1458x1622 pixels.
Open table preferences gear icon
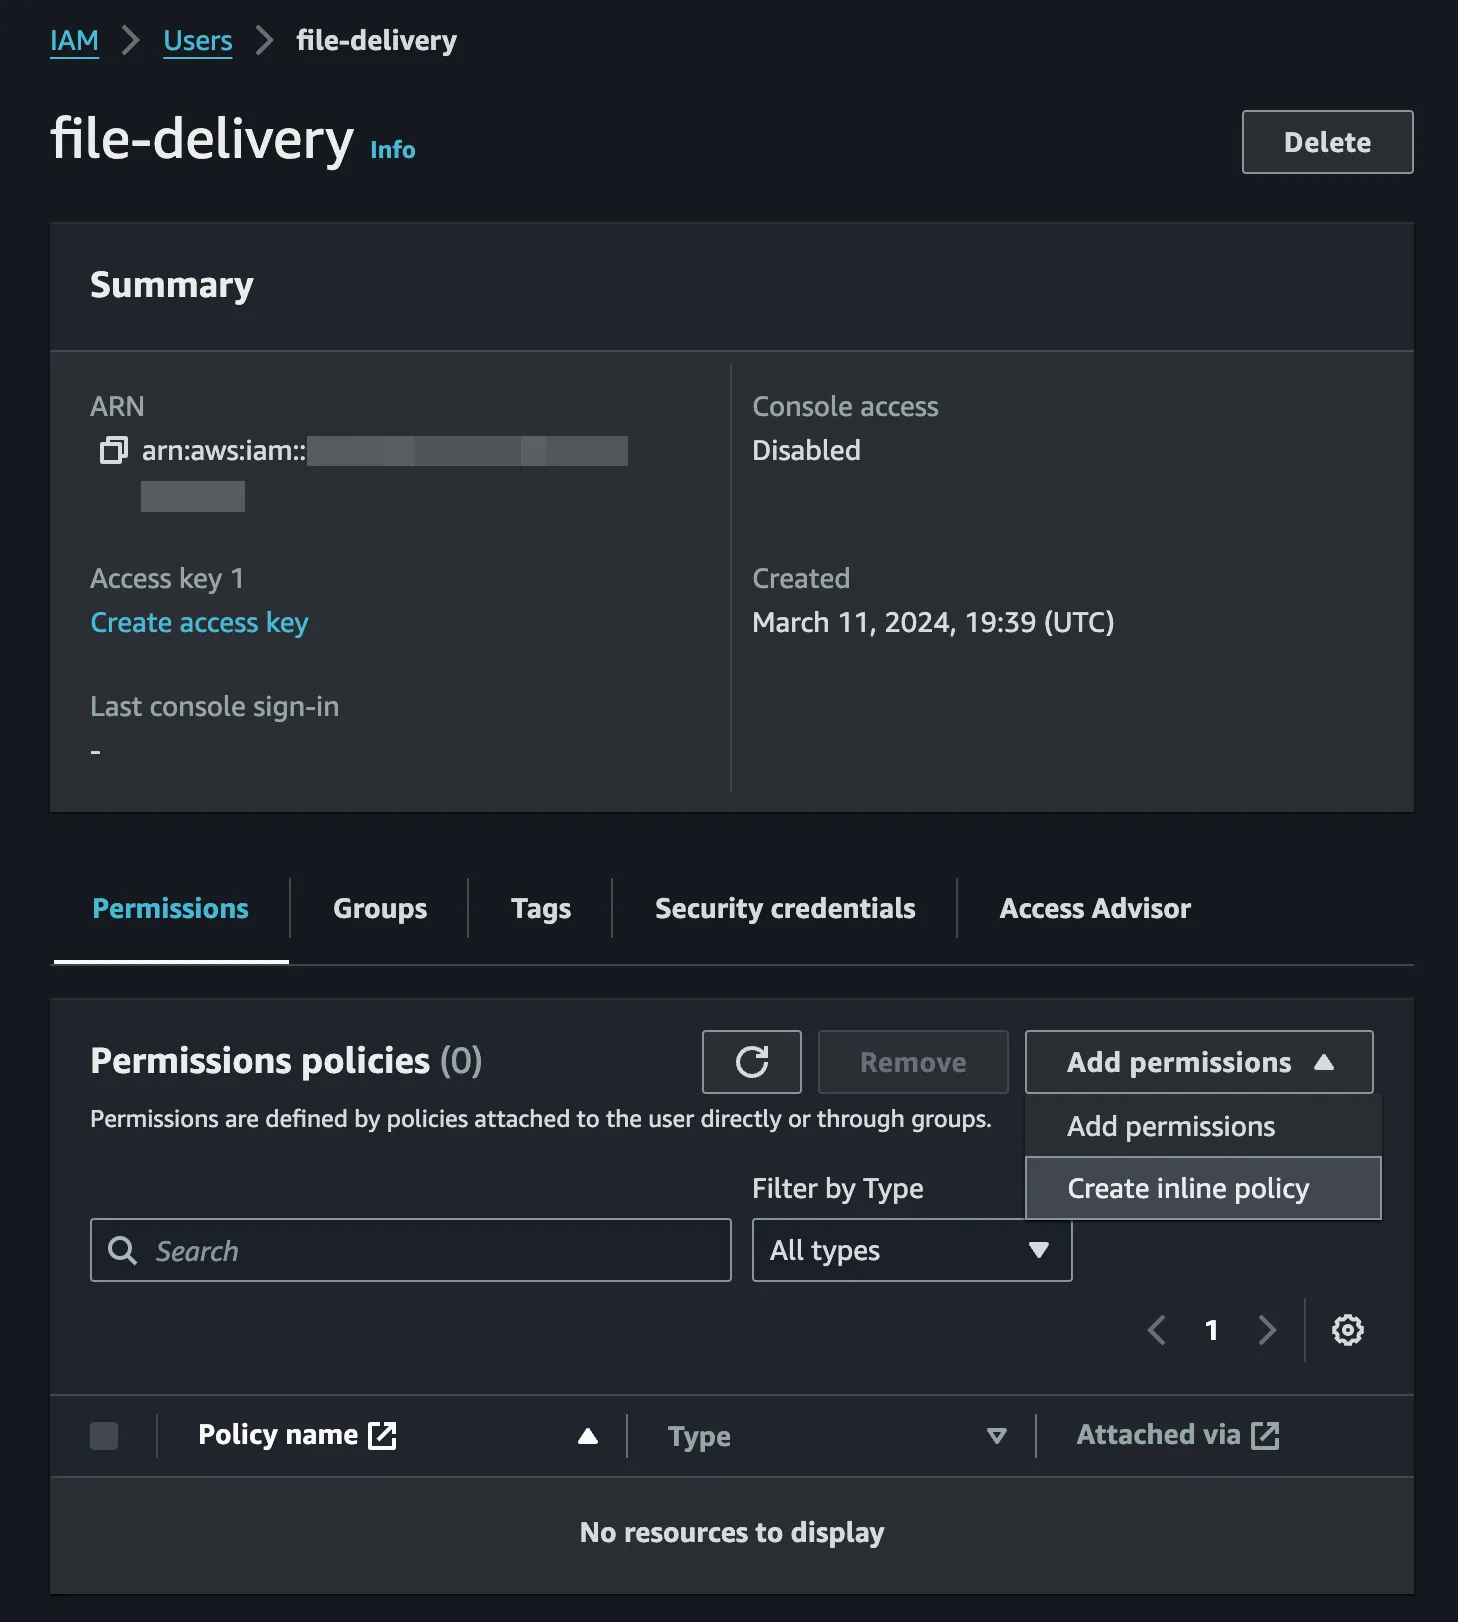(1347, 1330)
